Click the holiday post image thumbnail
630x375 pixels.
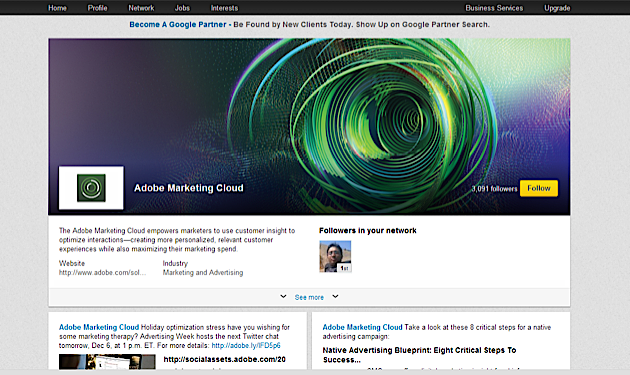pos(107,362)
